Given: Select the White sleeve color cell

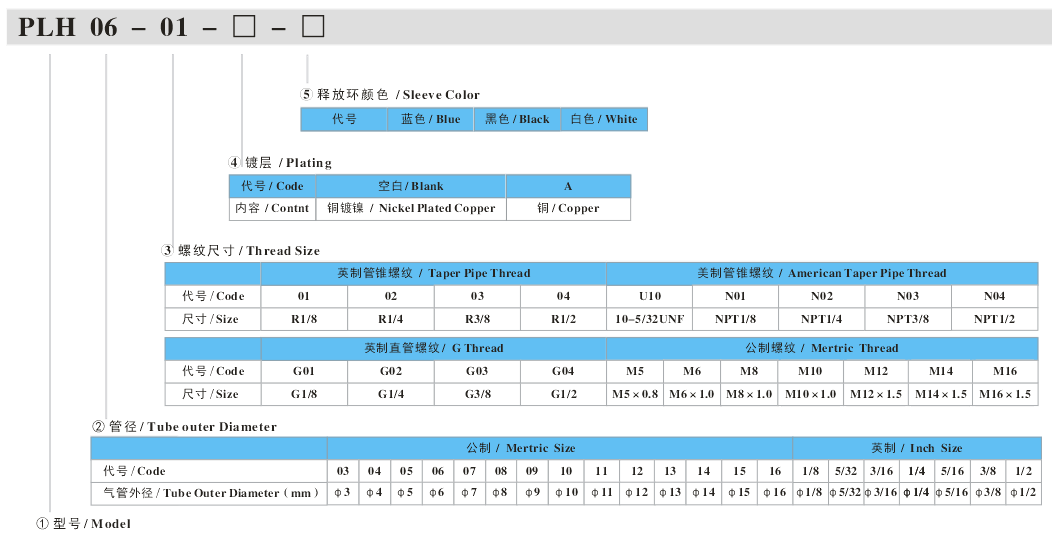Looking at the screenshot, I should [603, 119].
